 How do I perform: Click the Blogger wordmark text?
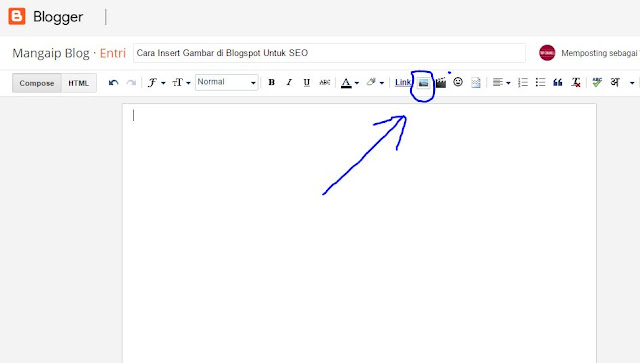point(58,17)
